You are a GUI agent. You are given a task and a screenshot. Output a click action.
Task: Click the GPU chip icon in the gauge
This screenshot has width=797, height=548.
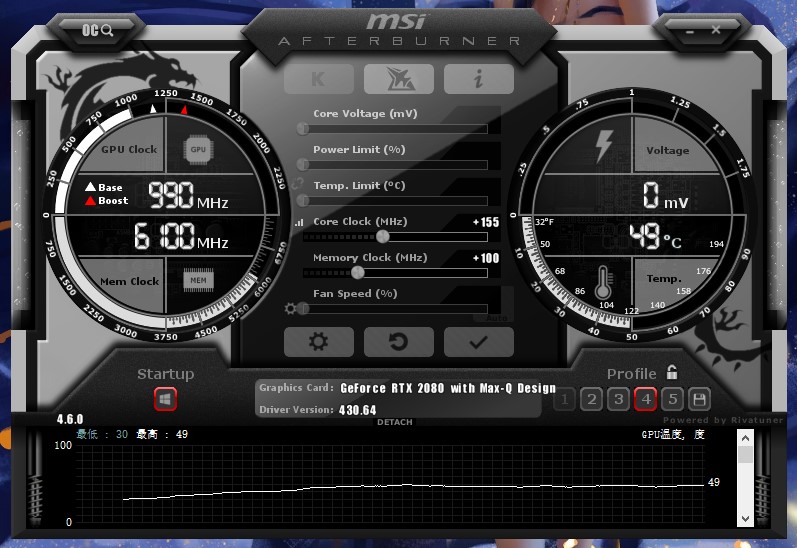point(198,149)
